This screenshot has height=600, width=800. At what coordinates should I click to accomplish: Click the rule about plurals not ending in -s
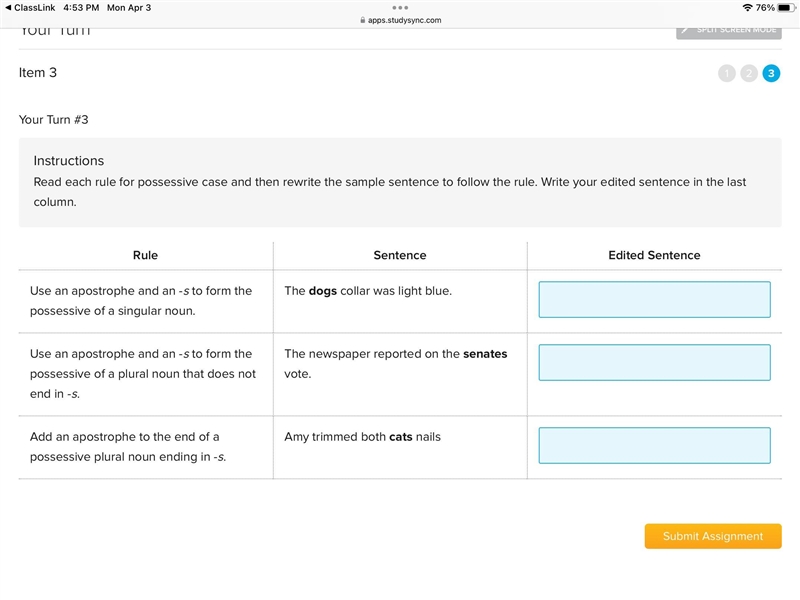[143, 373]
